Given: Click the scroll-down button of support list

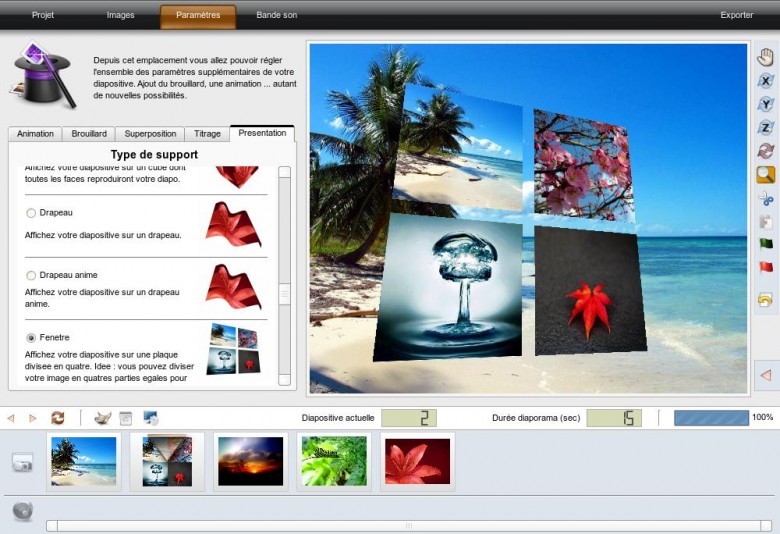Looking at the screenshot, I should [x=285, y=380].
